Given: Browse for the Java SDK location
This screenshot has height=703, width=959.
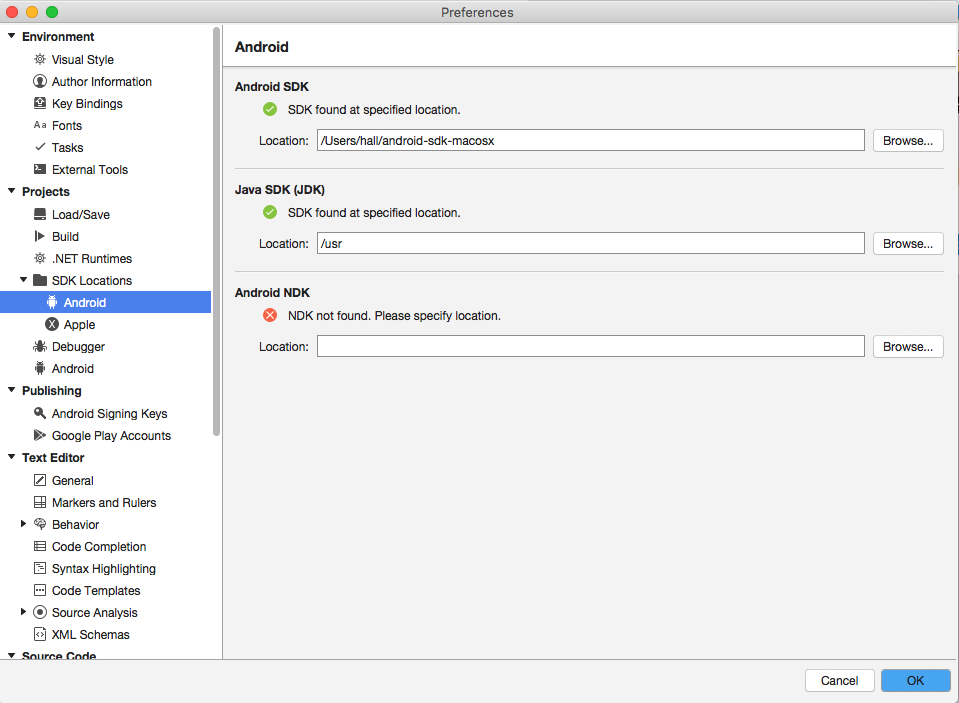Looking at the screenshot, I should 908,244.
